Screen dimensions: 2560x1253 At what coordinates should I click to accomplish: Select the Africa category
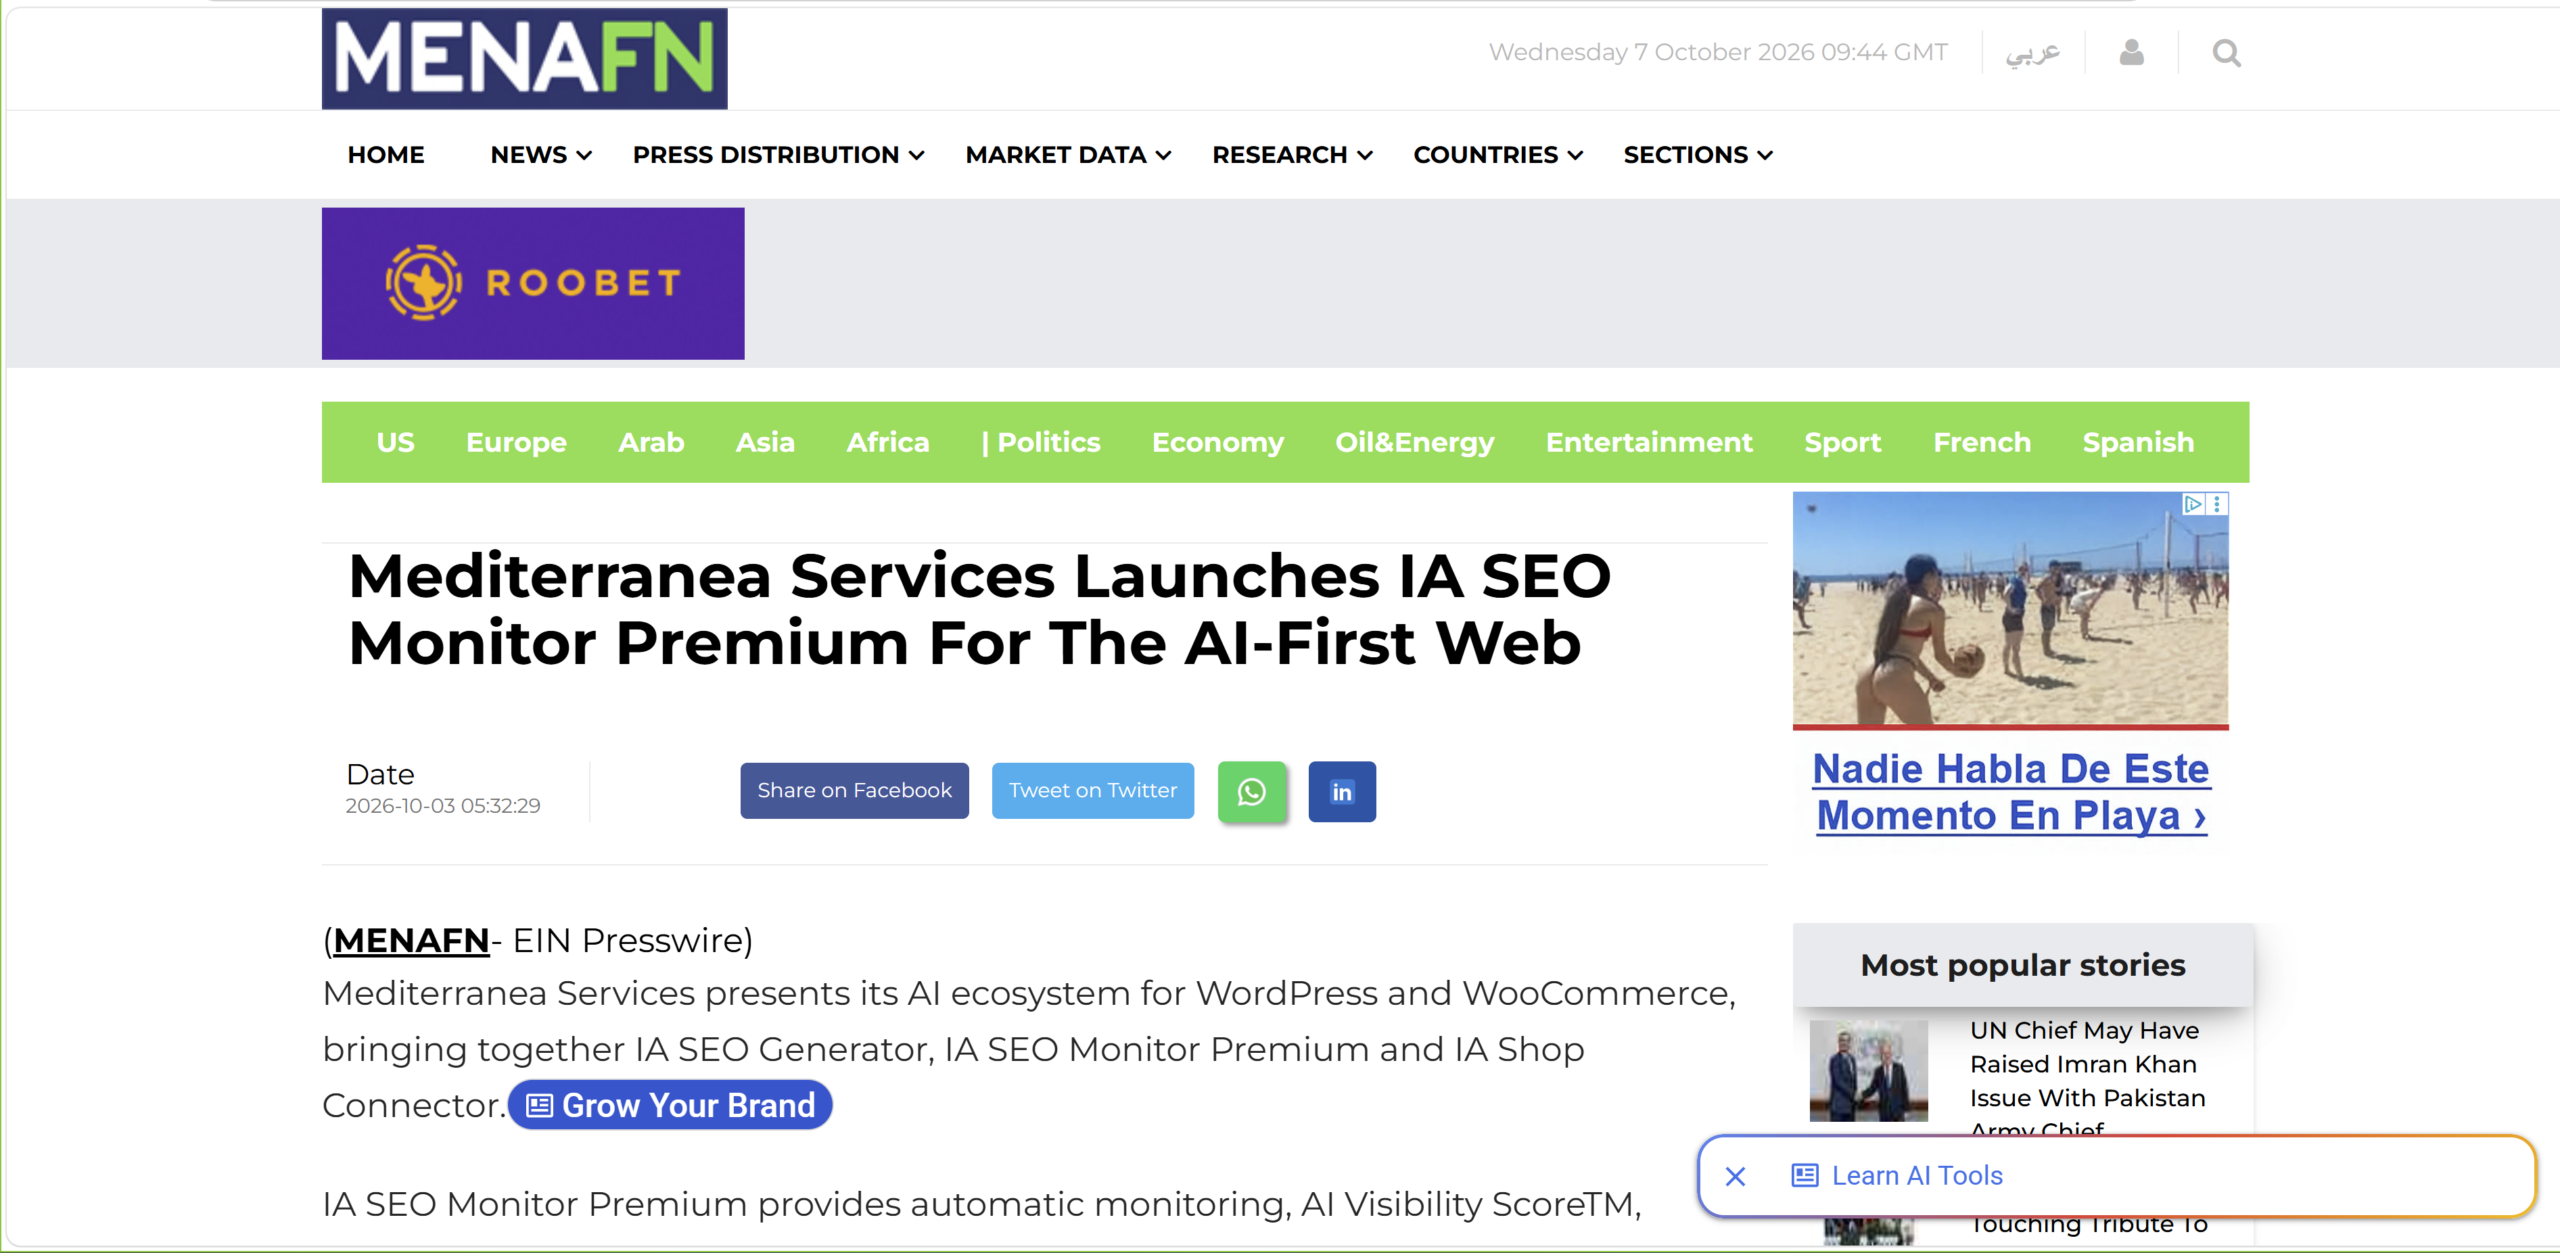(x=888, y=442)
